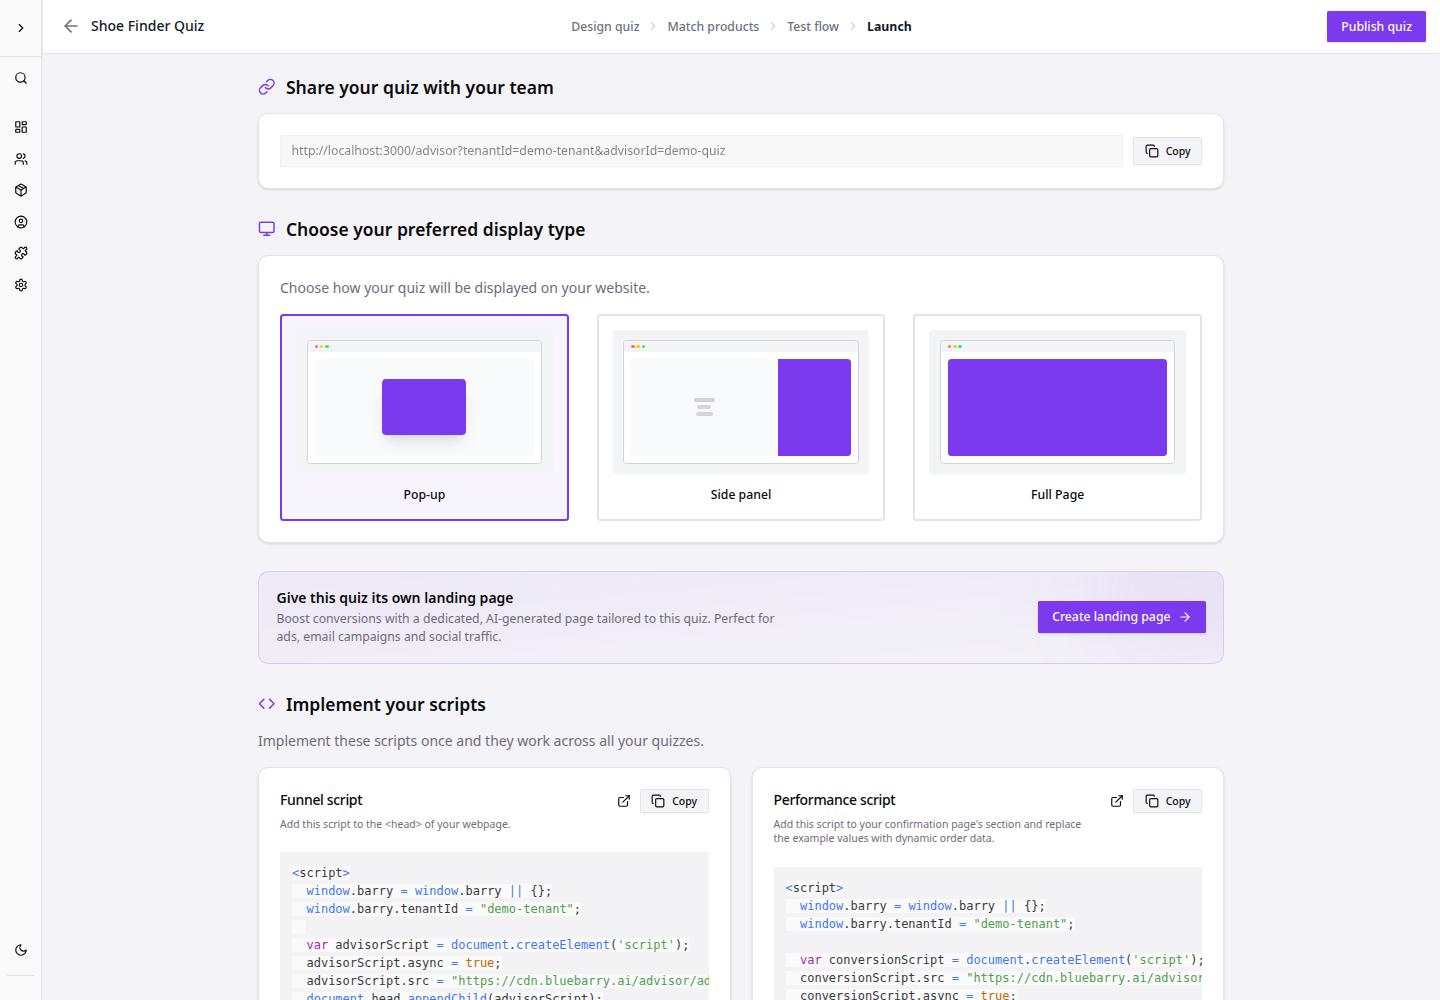
Task: Click the Funnel script title
Action: tap(321, 800)
